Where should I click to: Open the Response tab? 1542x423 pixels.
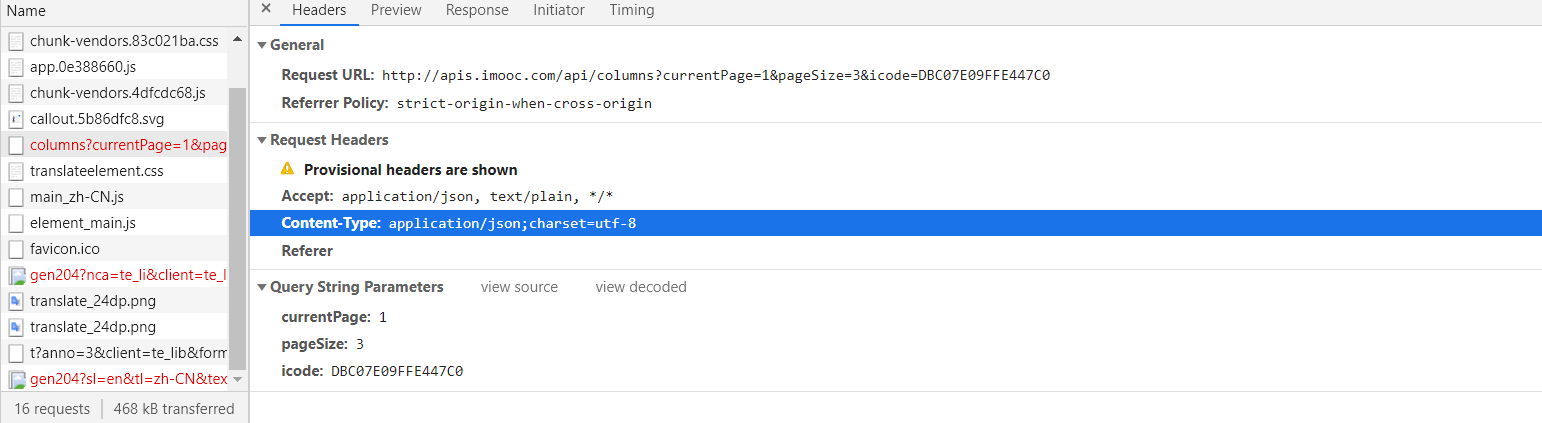pyautogui.click(x=477, y=10)
